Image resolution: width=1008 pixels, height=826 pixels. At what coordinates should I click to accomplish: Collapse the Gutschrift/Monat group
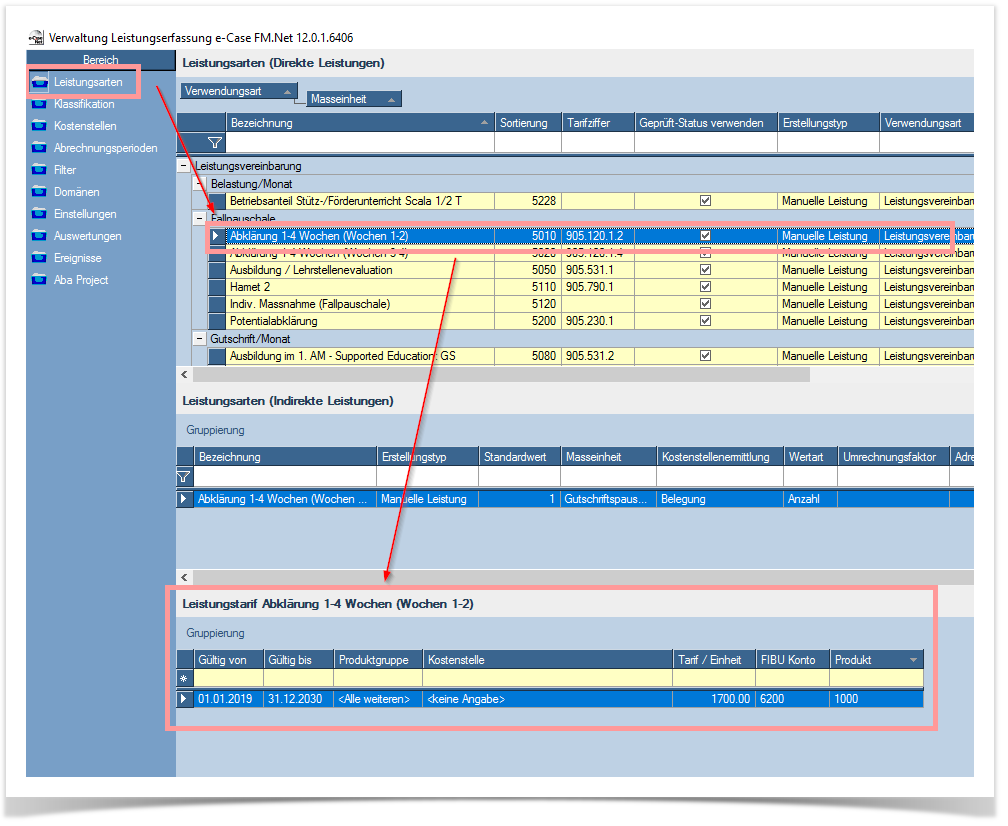pos(200,338)
